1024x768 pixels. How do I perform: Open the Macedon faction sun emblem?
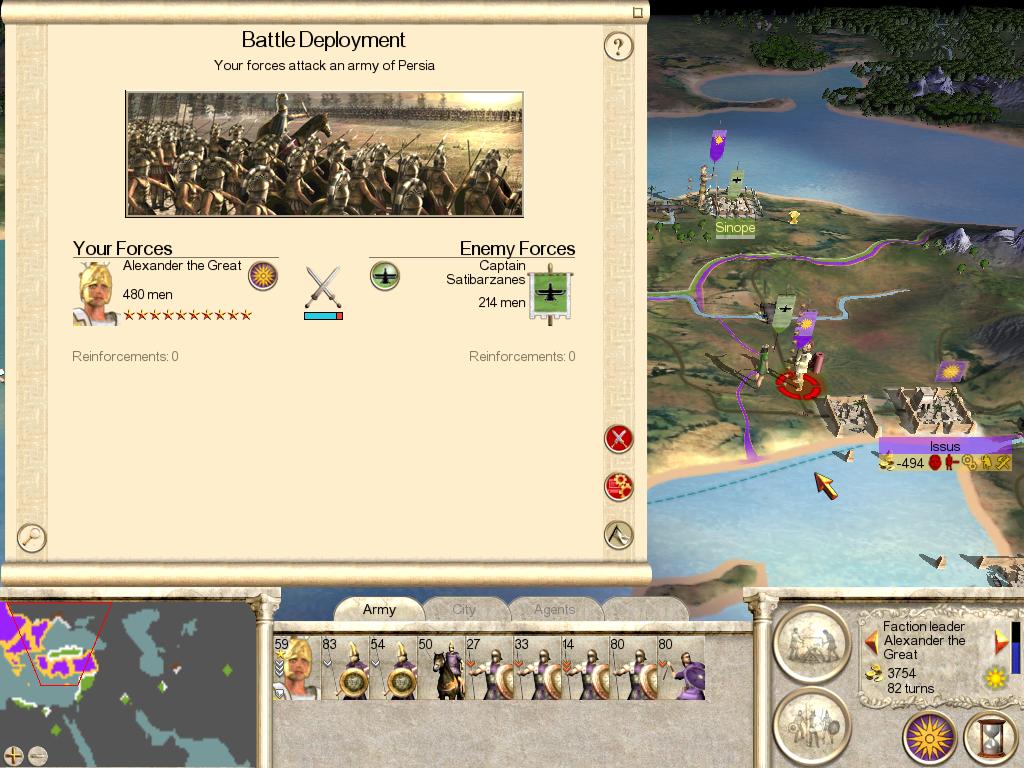coord(929,737)
